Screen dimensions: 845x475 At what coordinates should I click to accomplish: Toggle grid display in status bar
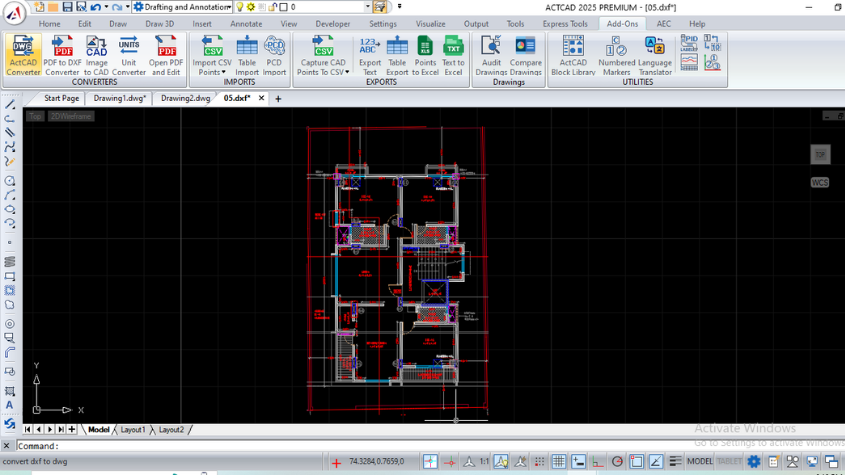click(558, 462)
